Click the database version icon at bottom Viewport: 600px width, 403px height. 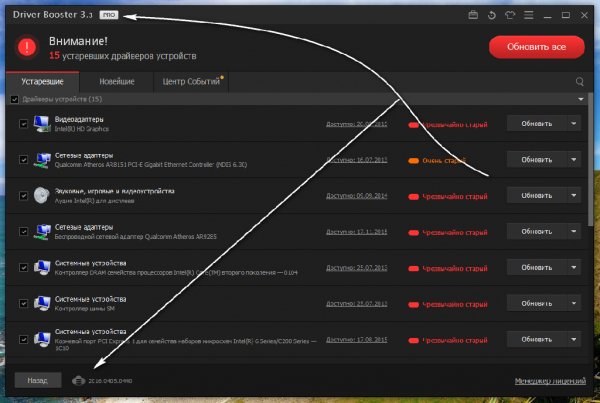[x=78, y=380]
